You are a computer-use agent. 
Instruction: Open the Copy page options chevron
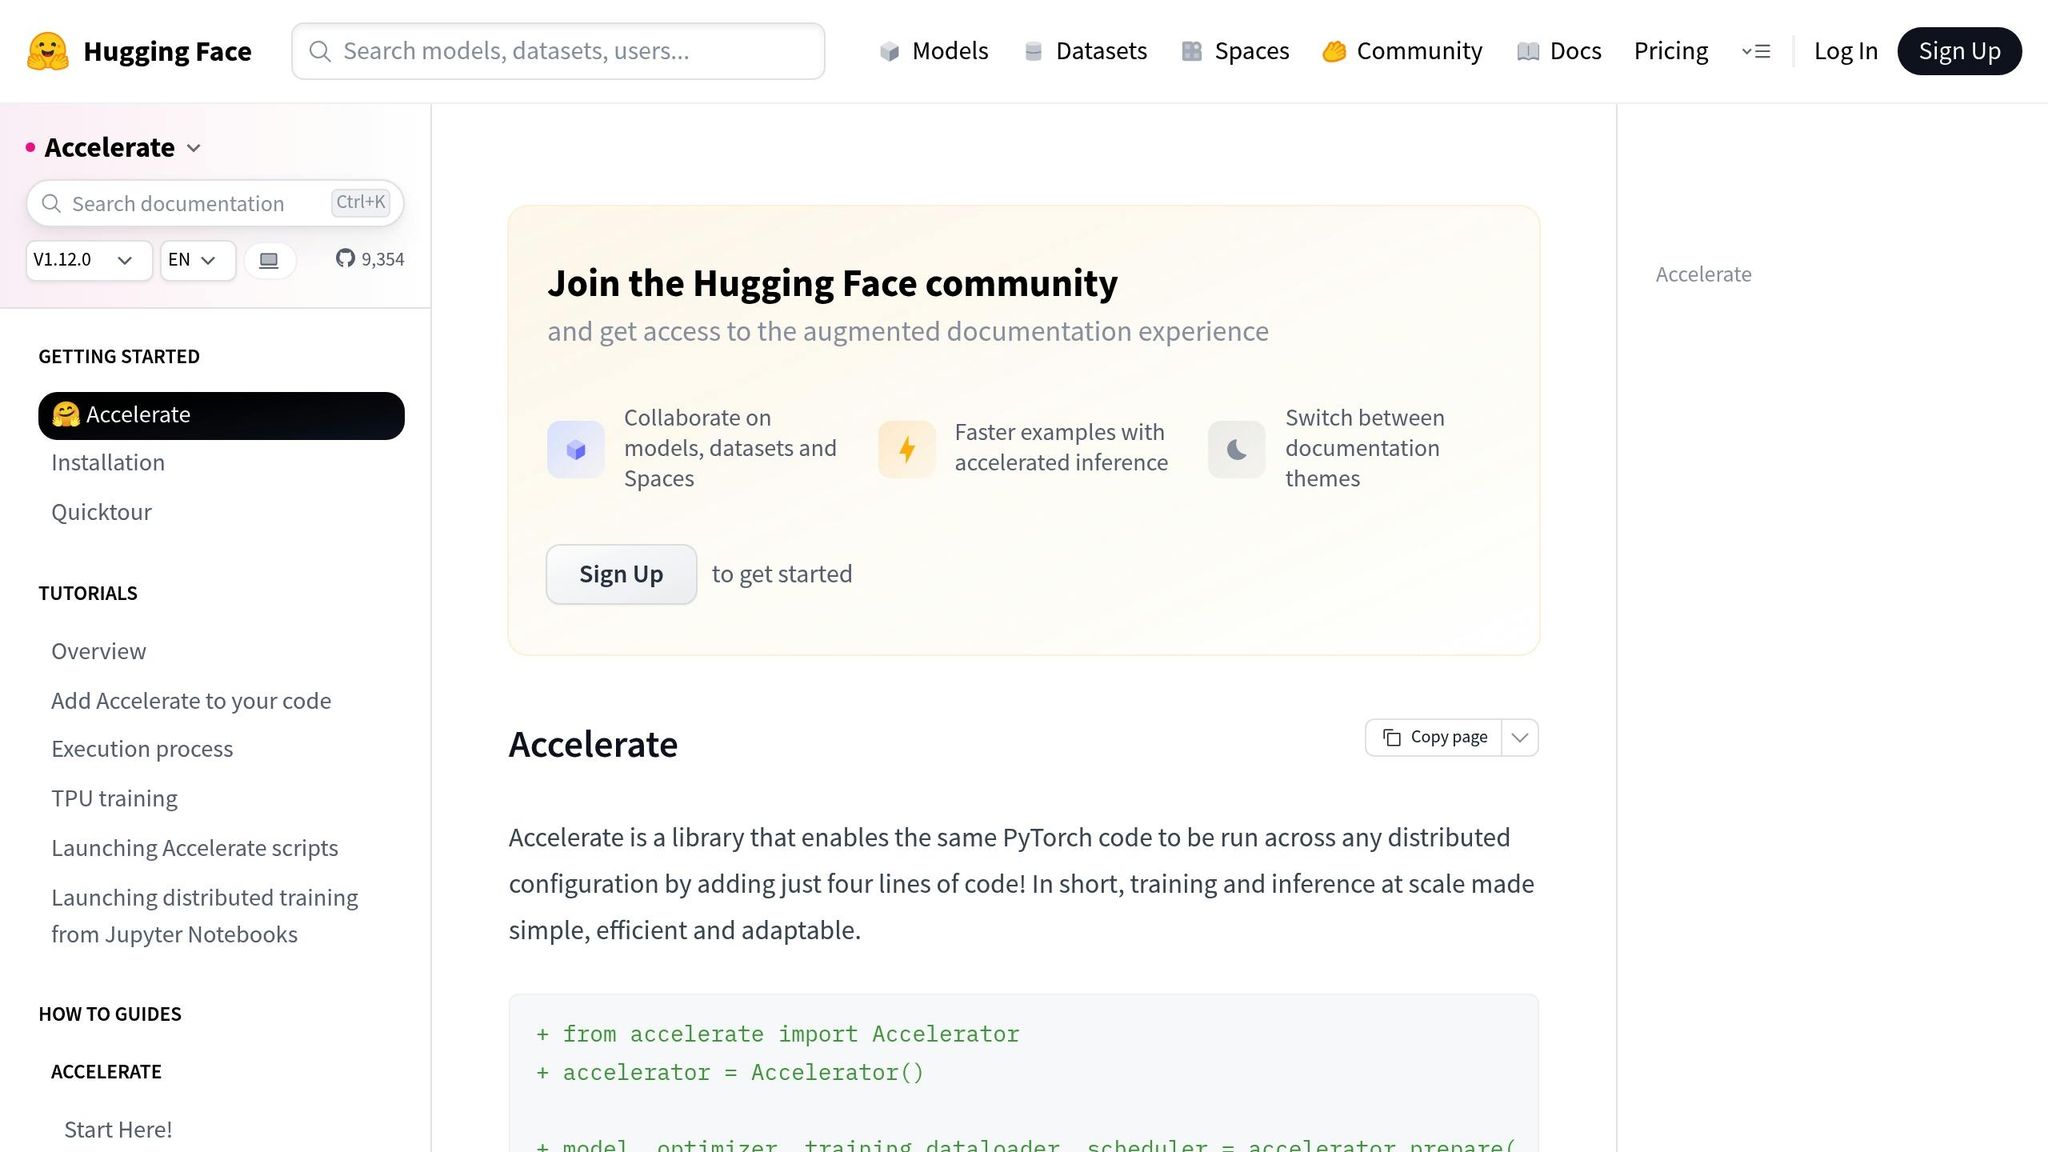point(1519,737)
